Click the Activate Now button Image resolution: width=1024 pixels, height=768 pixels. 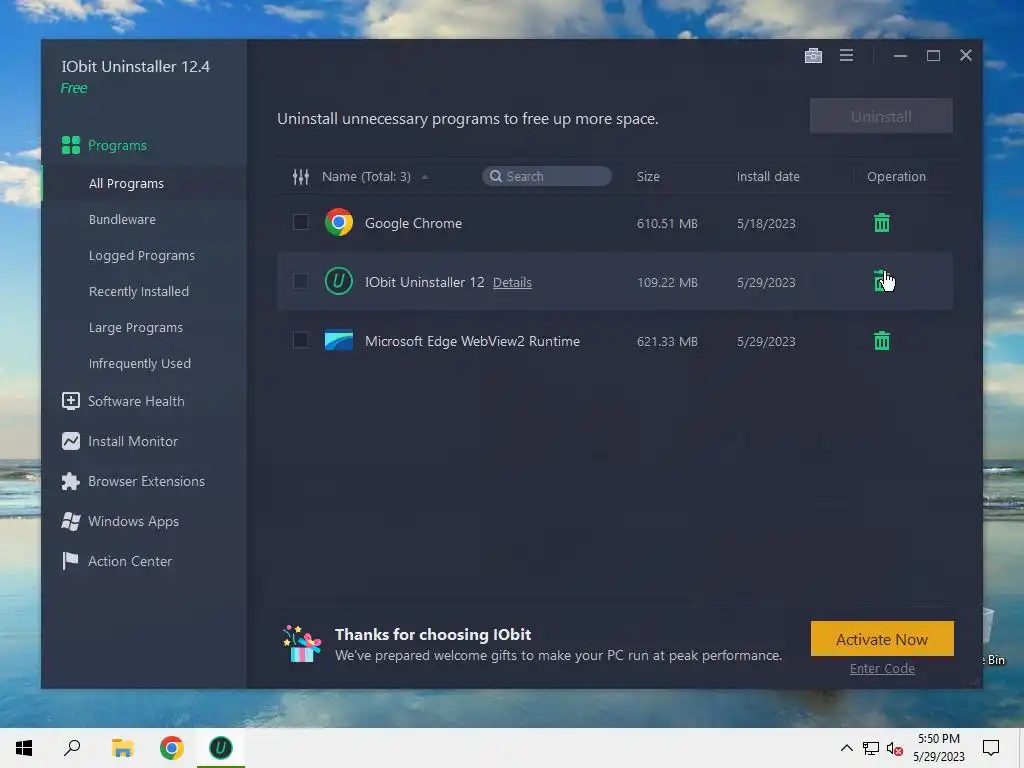(x=882, y=639)
